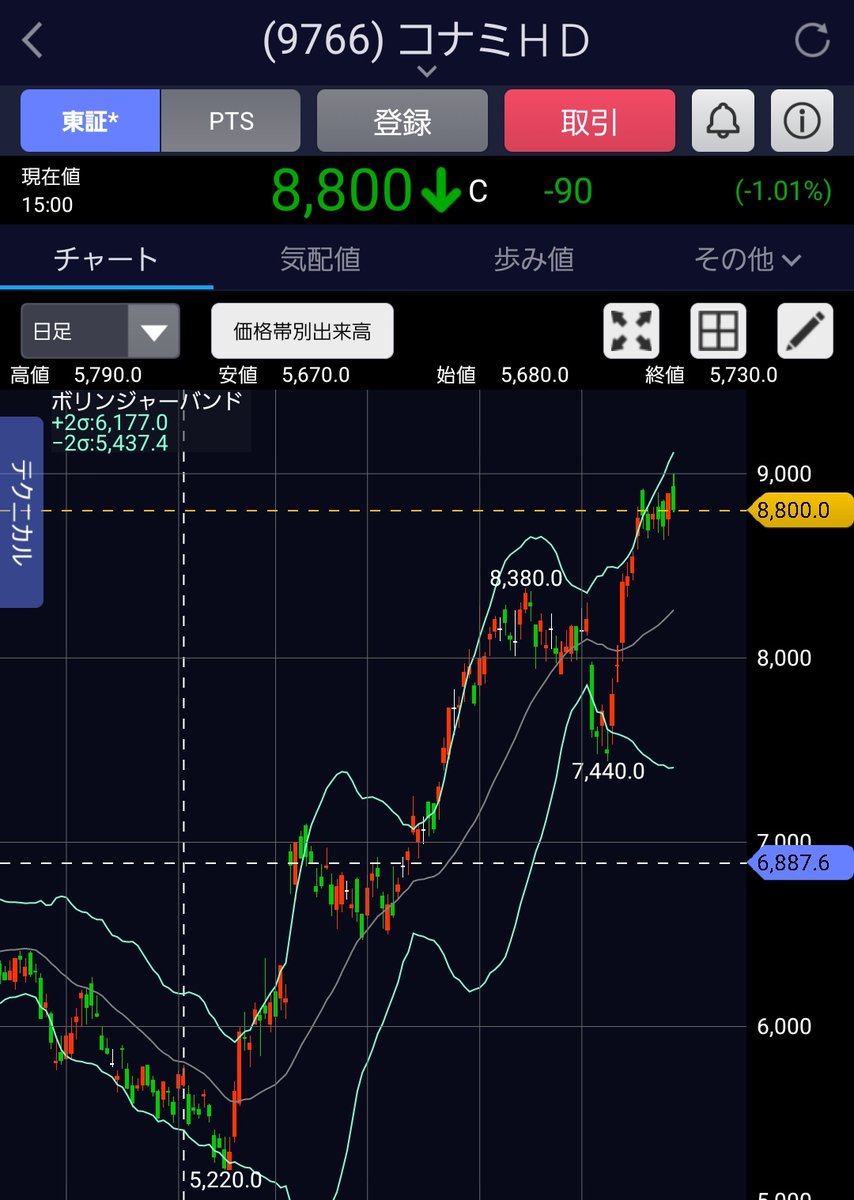Tap the 6,000 axis label

784,1027
